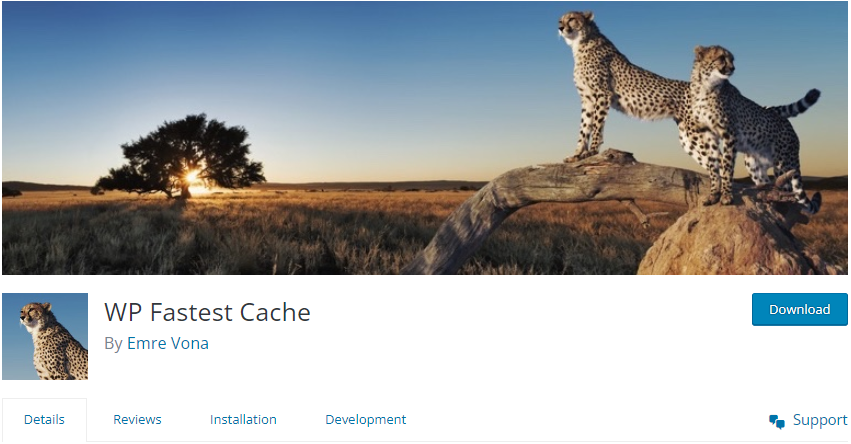Click the WP Fastest Cache title heading
This screenshot has height=444, width=851.
pos(207,312)
